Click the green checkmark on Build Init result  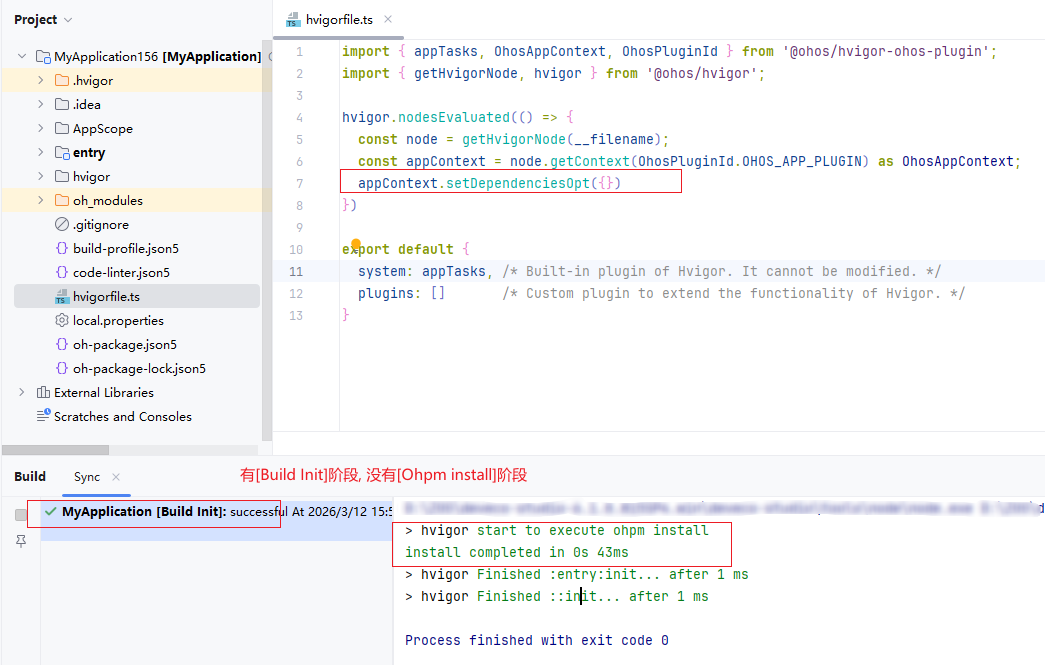click(50, 512)
